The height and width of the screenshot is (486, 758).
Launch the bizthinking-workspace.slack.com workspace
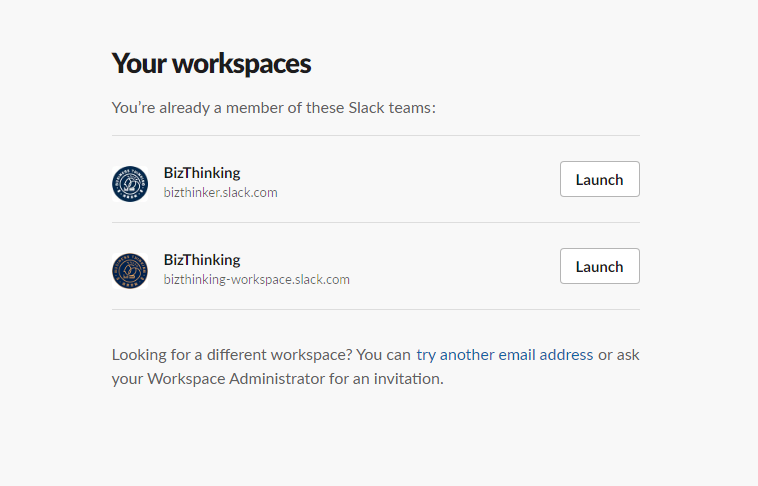pyautogui.click(x=599, y=266)
